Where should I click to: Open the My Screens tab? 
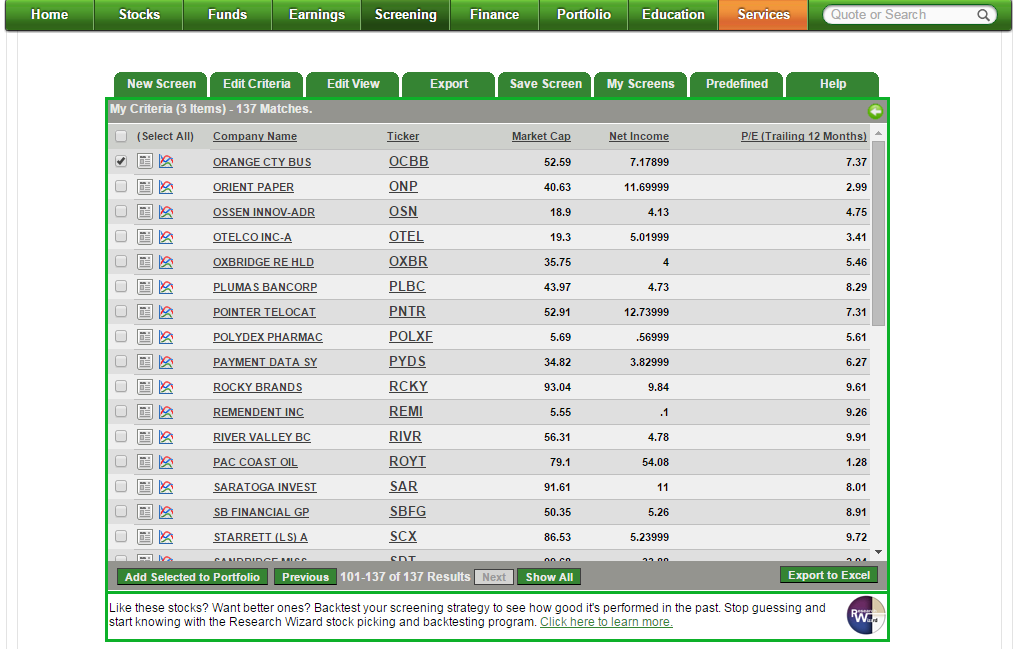(640, 84)
